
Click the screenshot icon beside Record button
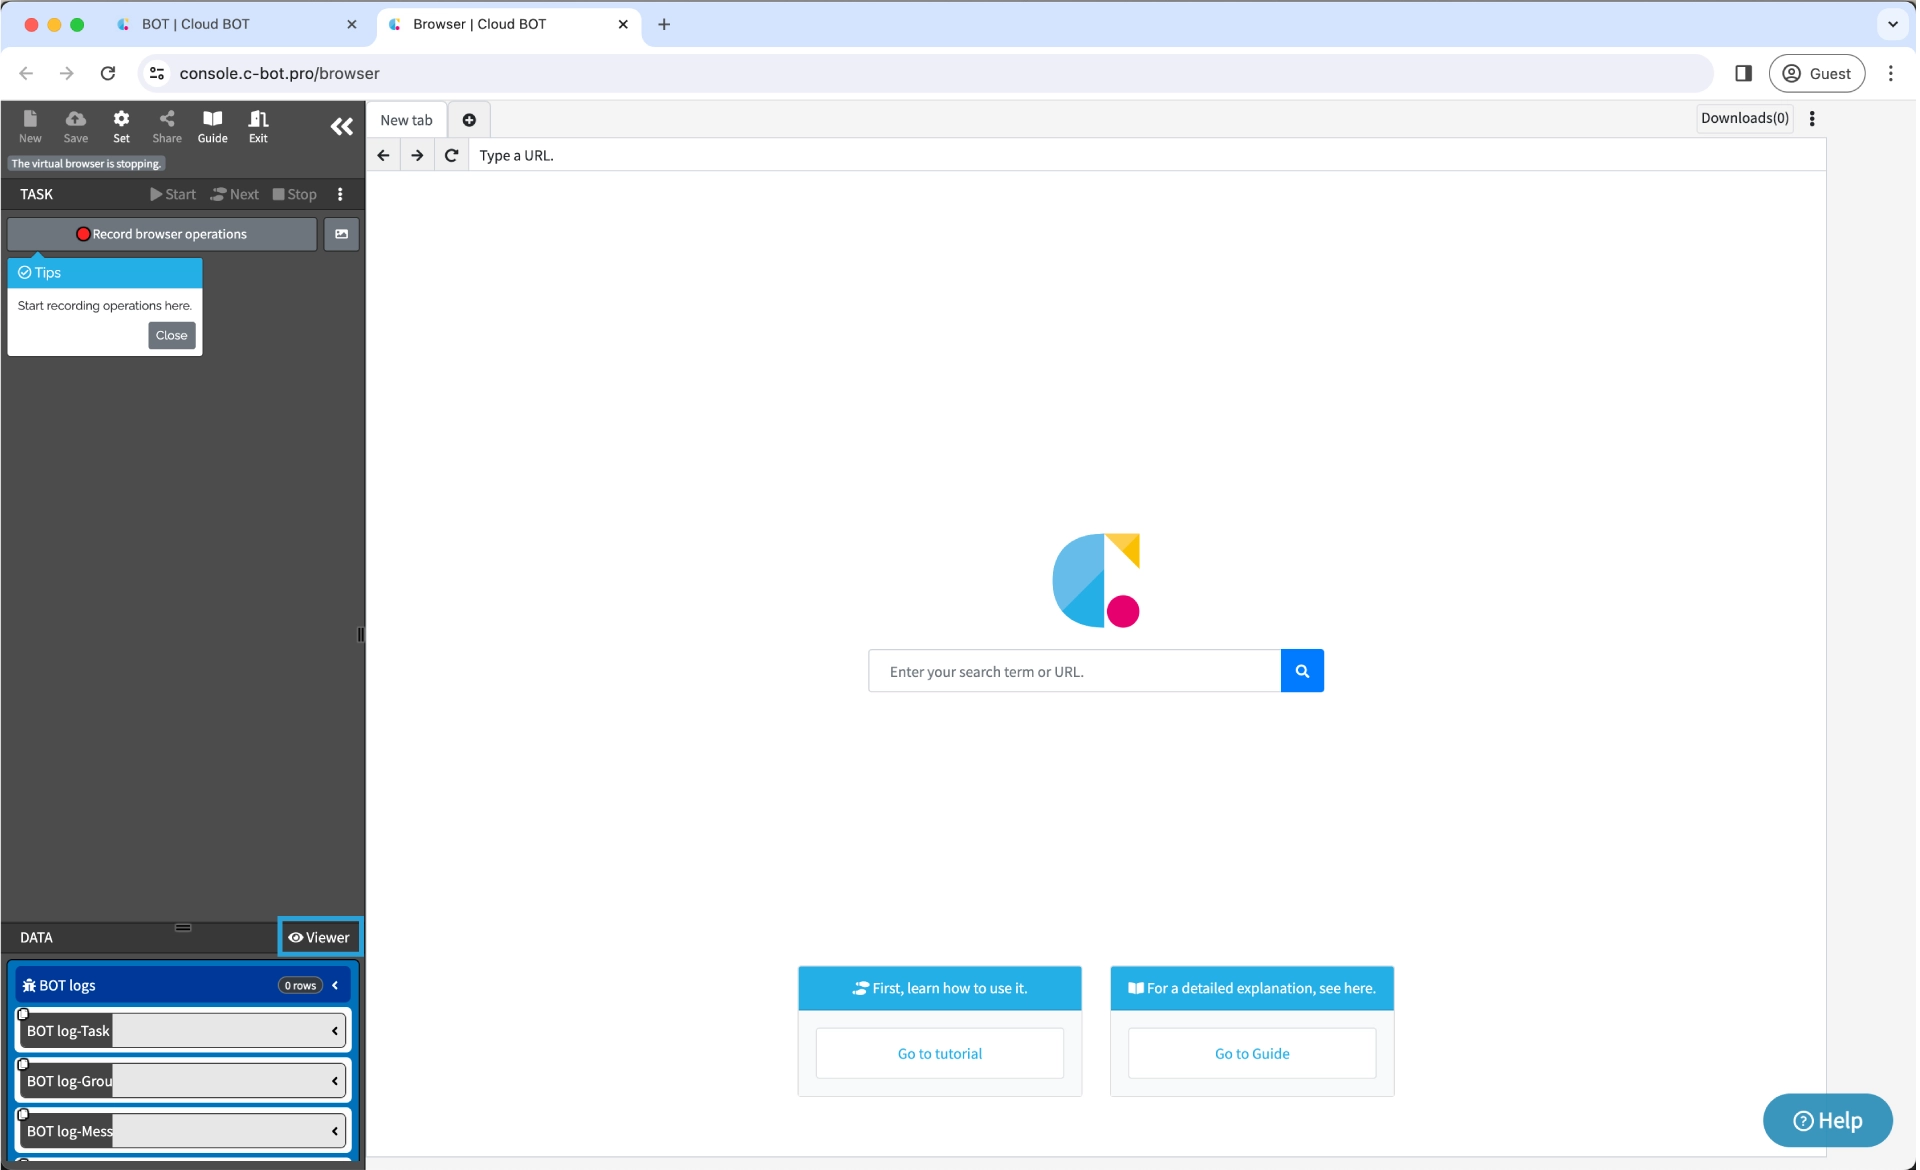341,234
